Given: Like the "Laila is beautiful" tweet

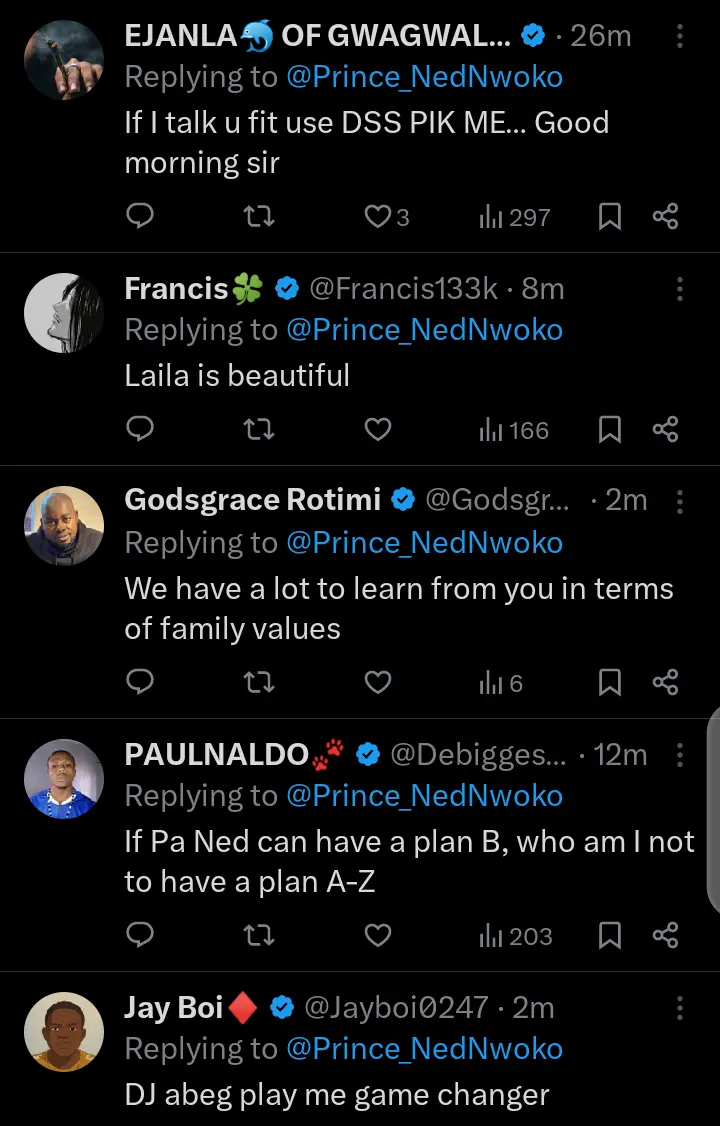Looking at the screenshot, I should [377, 430].
